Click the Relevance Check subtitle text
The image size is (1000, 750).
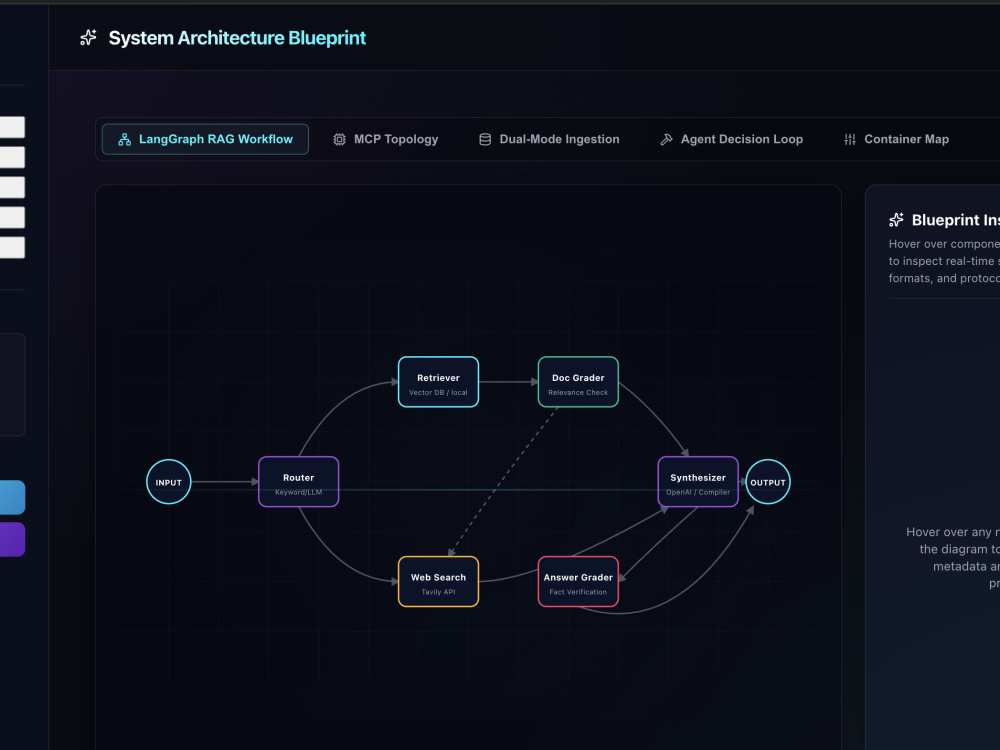coord(578,393)
